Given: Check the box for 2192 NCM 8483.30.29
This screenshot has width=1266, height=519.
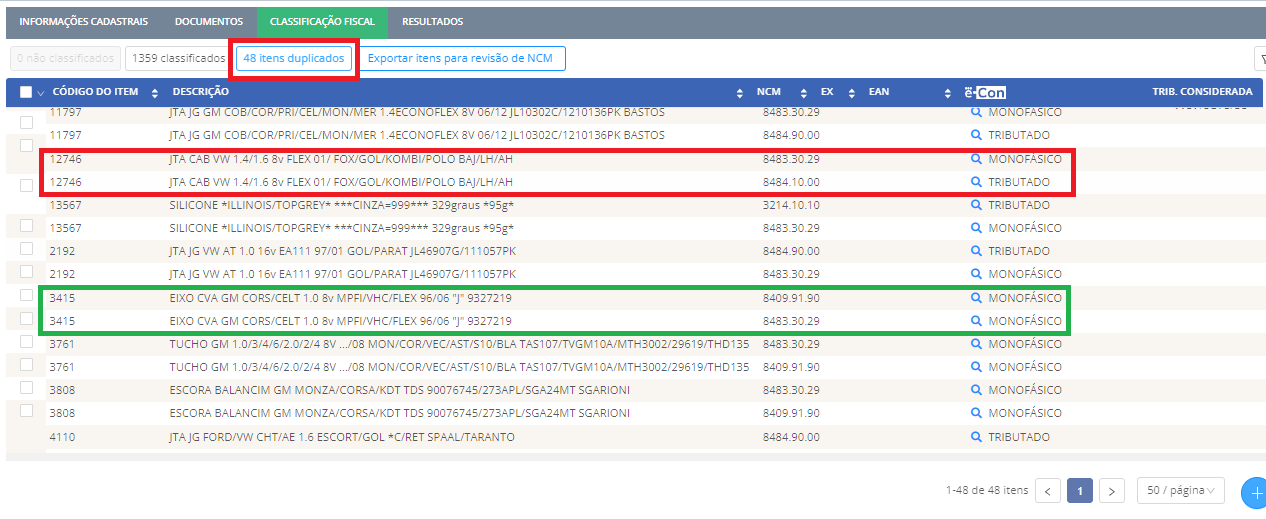Looking at the screenshot, I should tap(26, 272).
